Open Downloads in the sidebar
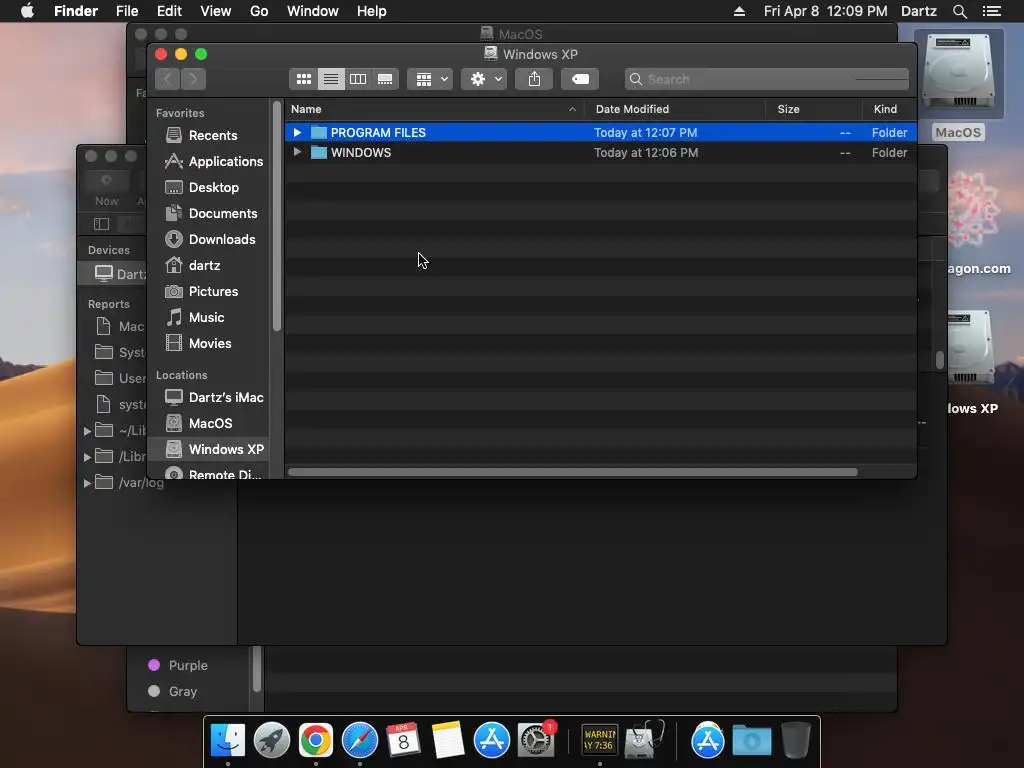Screen dimensions: 1024x768 point(209,240)
